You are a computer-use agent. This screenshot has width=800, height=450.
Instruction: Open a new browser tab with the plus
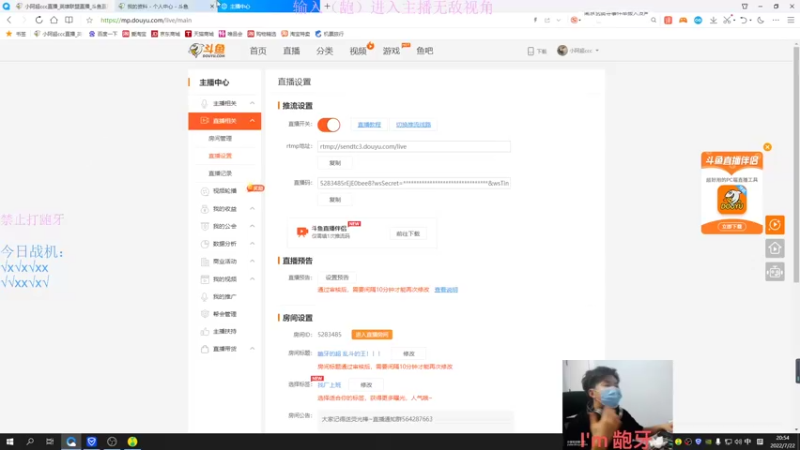tap(327, 6)
